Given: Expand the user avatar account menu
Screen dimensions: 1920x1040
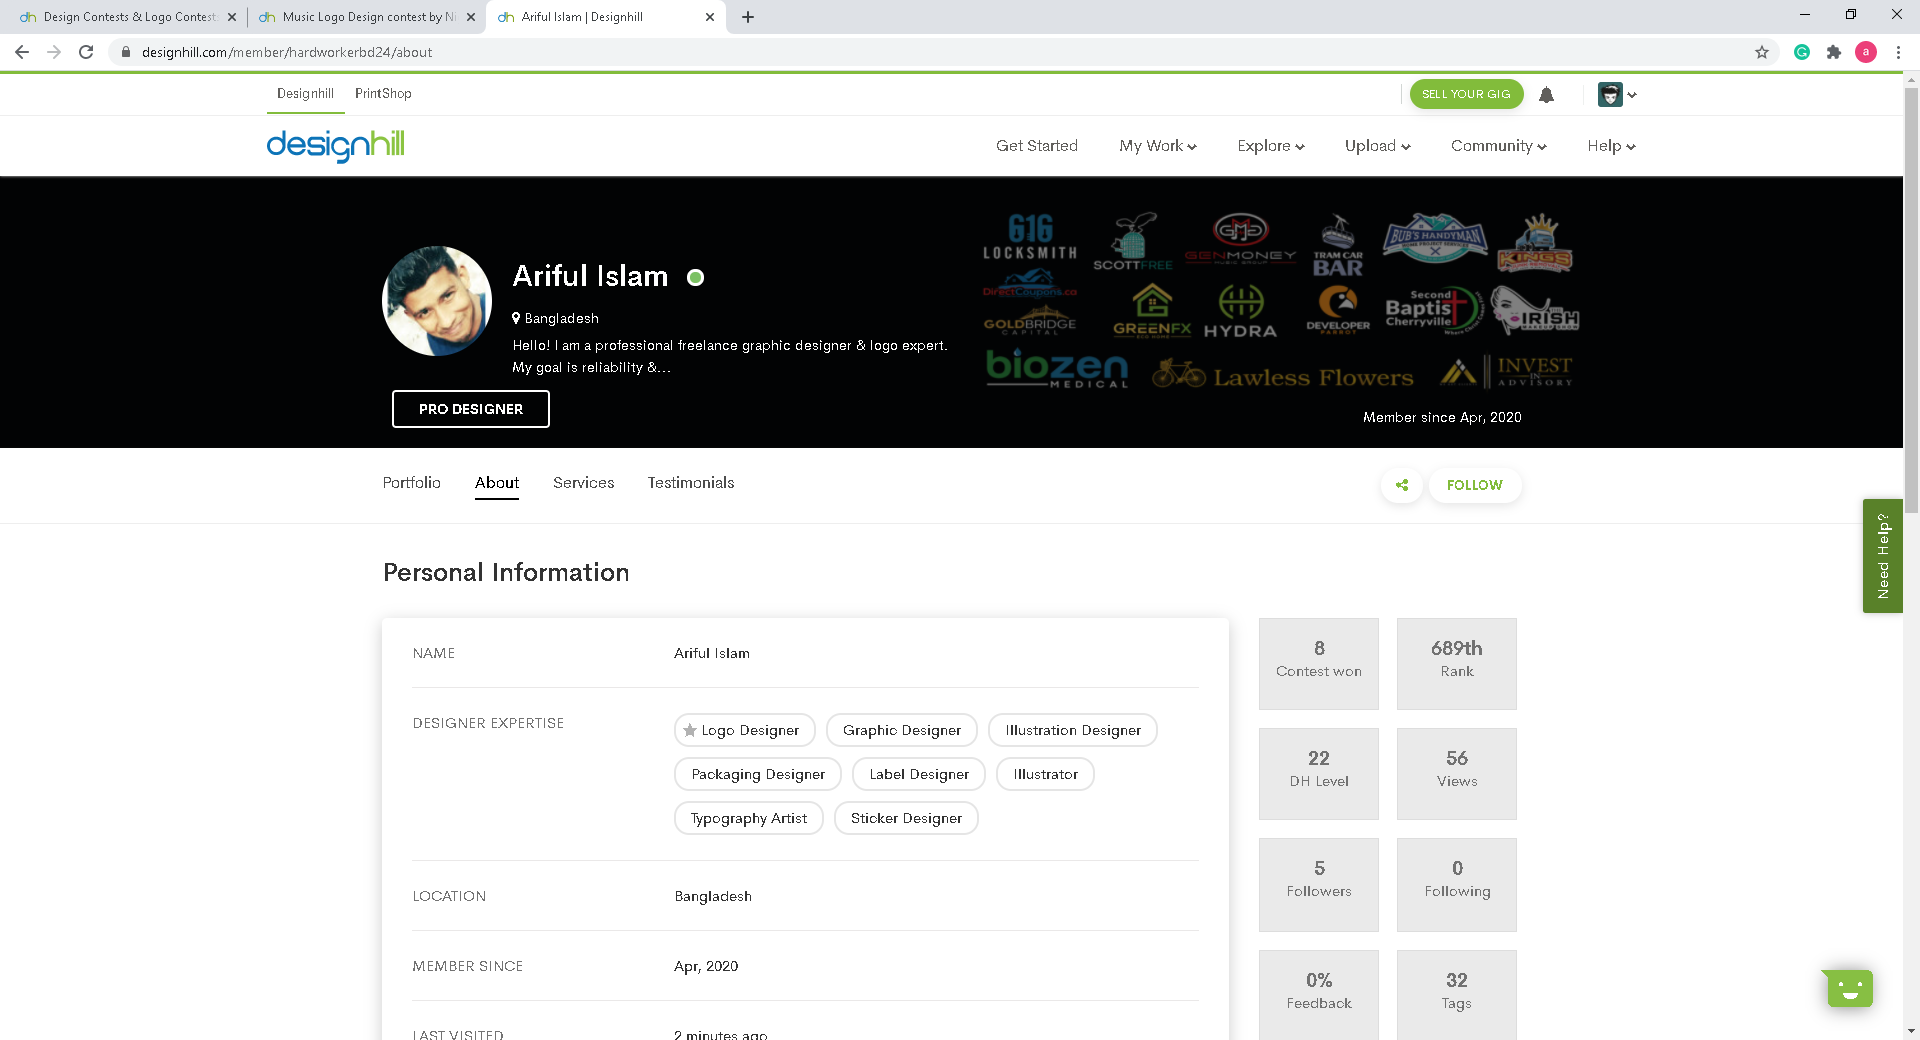Looking at the screenshot, I should click(1616, 95).
